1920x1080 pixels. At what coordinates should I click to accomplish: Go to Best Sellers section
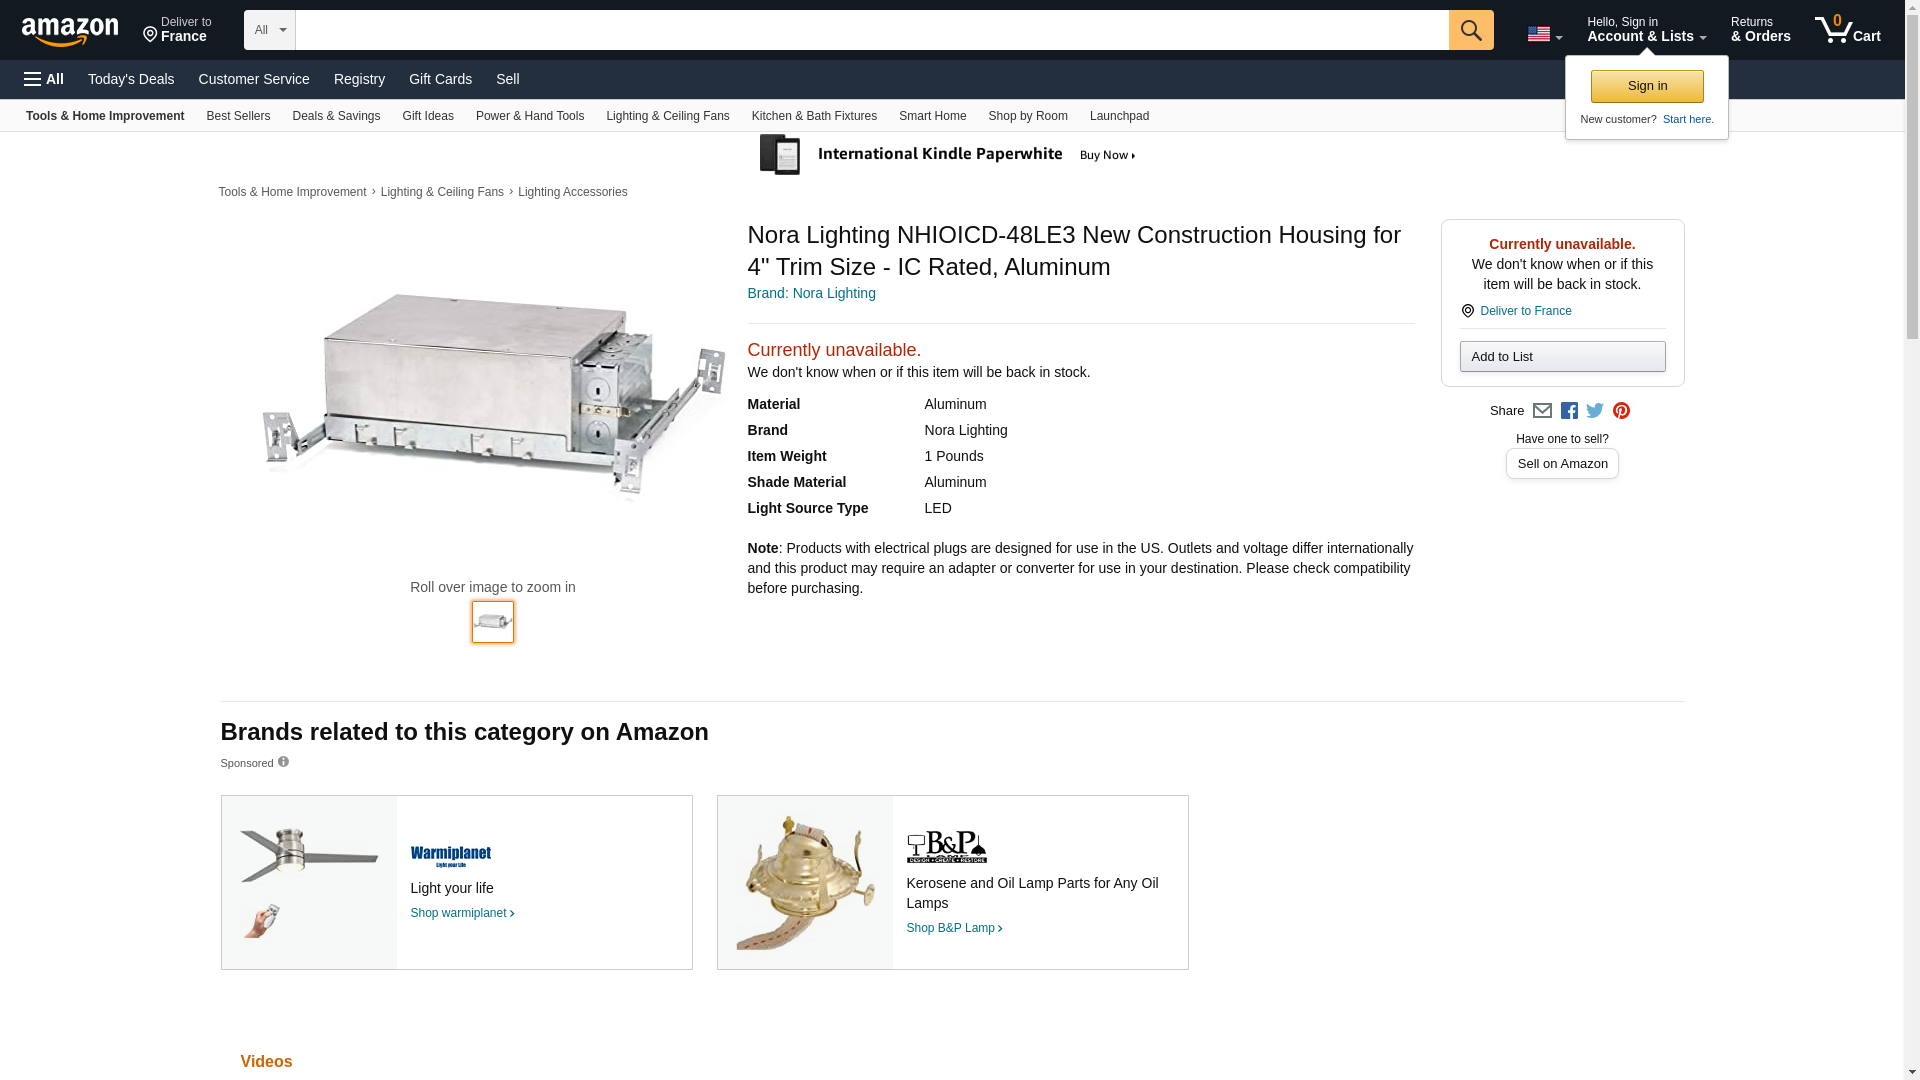point(238,116)
